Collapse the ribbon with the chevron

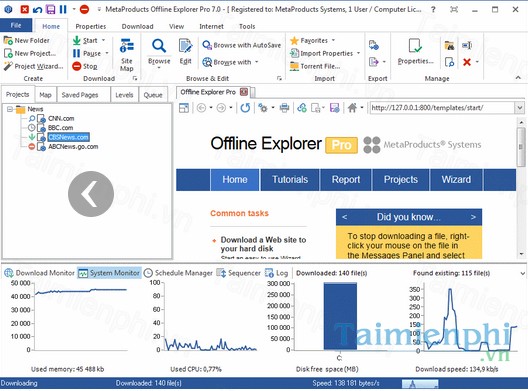(518, 78)
